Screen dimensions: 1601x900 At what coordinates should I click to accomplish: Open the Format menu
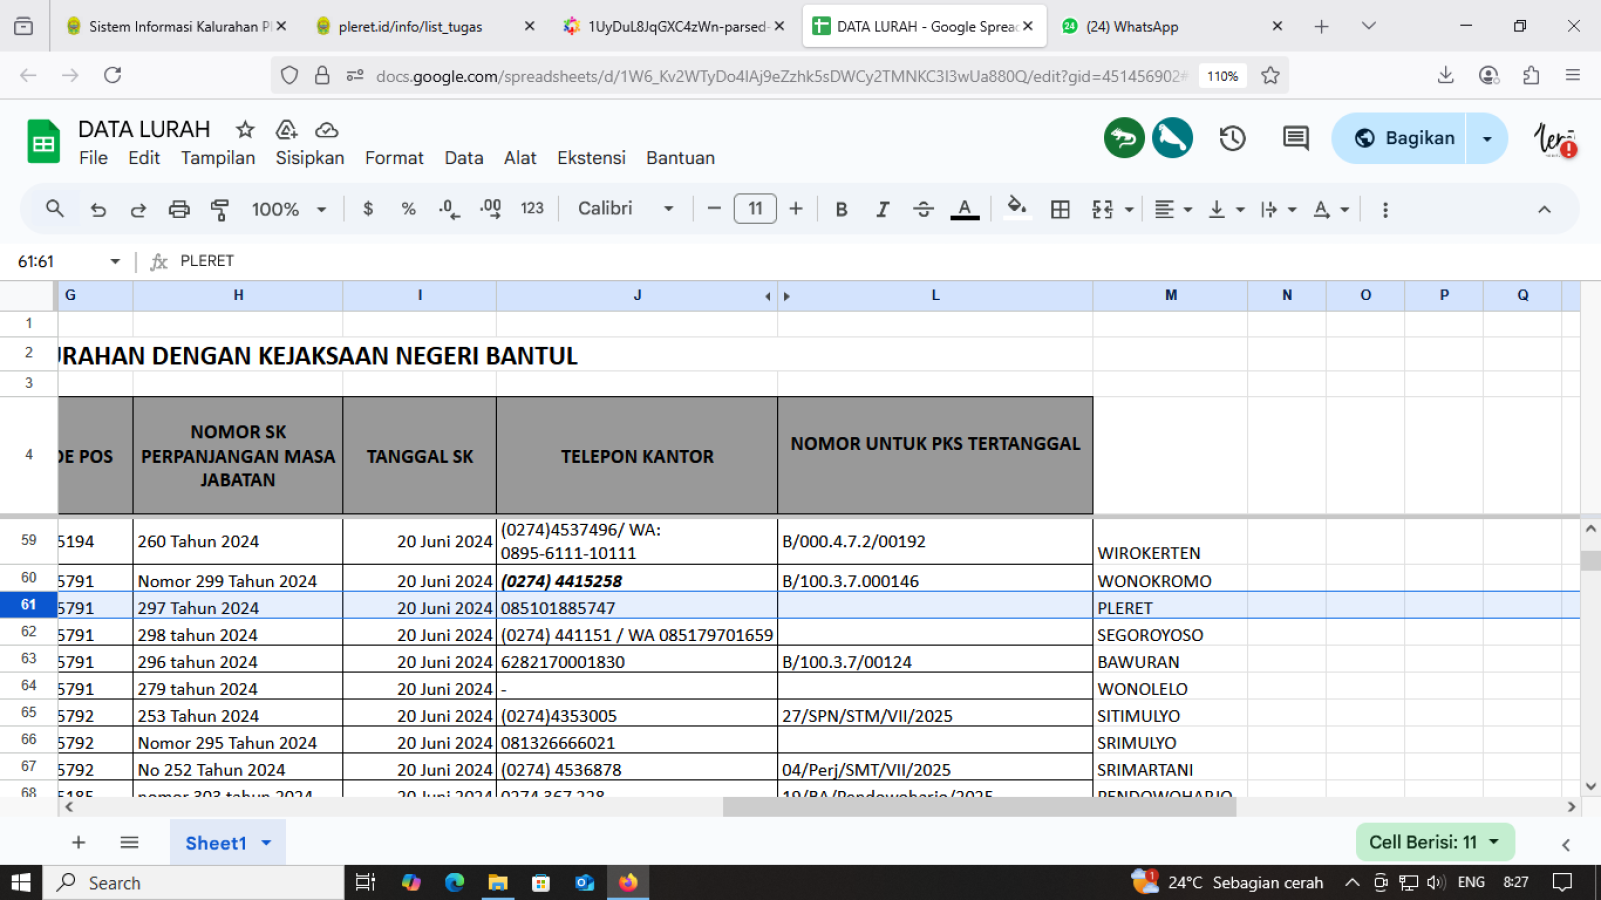394,158
